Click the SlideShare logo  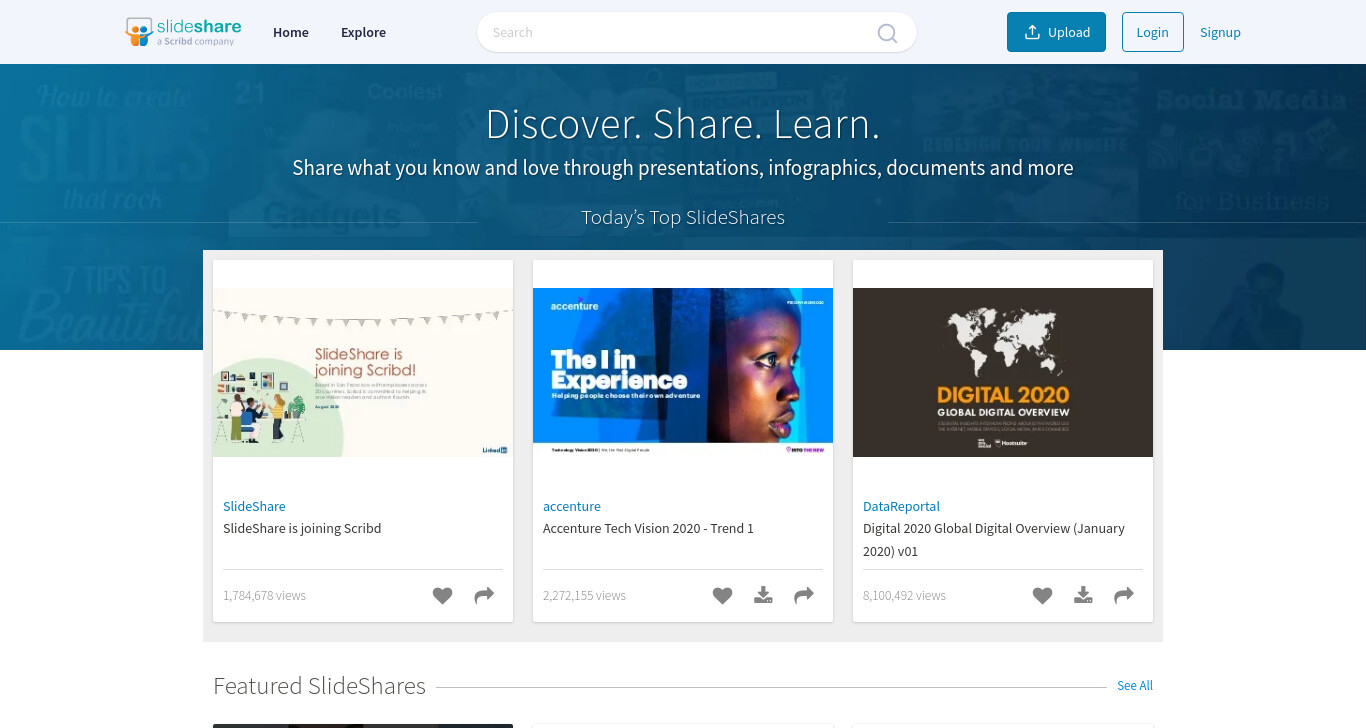pos(183,32)
